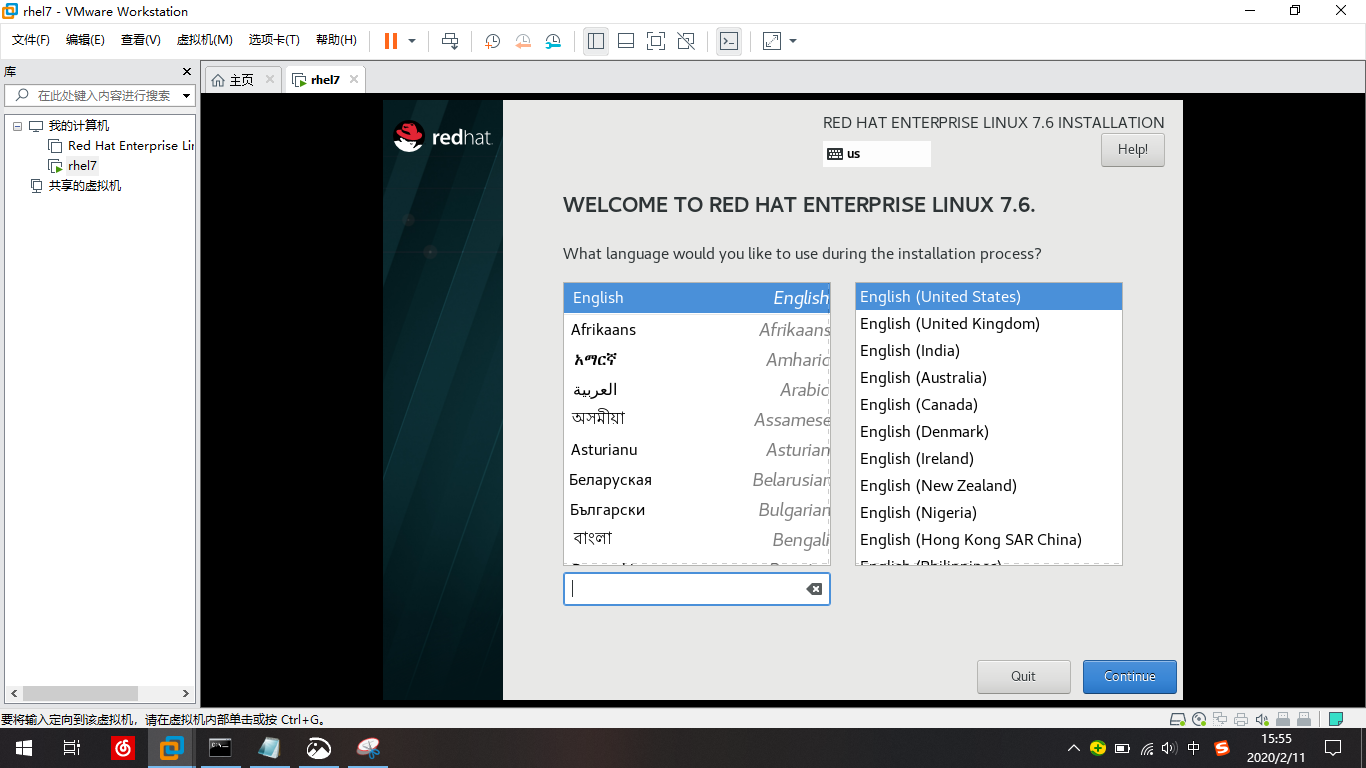1366x768 pixels.
Task: Select Assamese in the language list
Action: click(697, 419)
